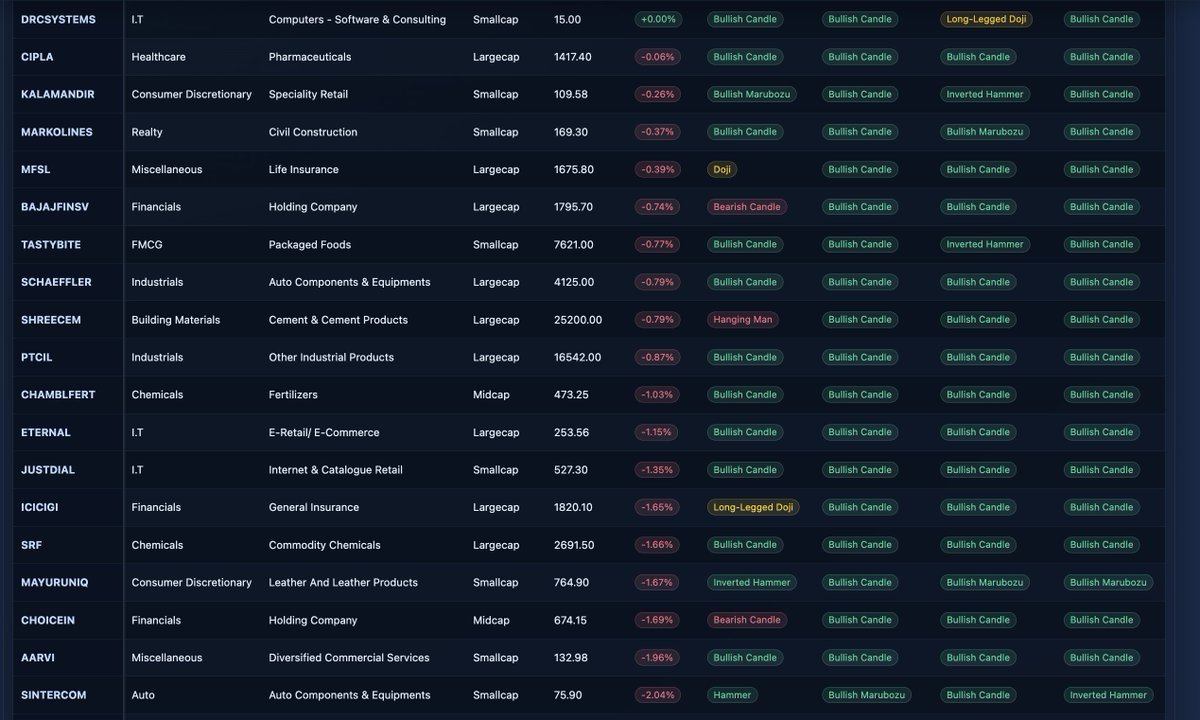Click Bullish Marubozu badge in KALAMANDIR row
1200x720 pixels.
(x=752, y=94)
